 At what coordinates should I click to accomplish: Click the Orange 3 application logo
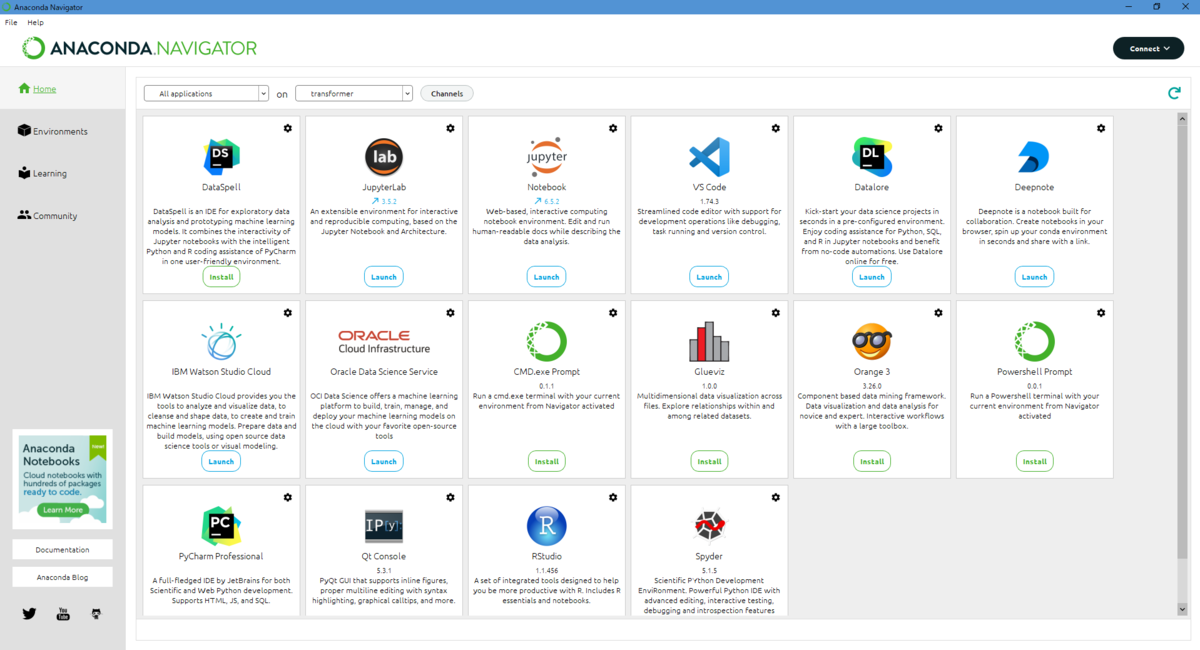click(872, 342)
